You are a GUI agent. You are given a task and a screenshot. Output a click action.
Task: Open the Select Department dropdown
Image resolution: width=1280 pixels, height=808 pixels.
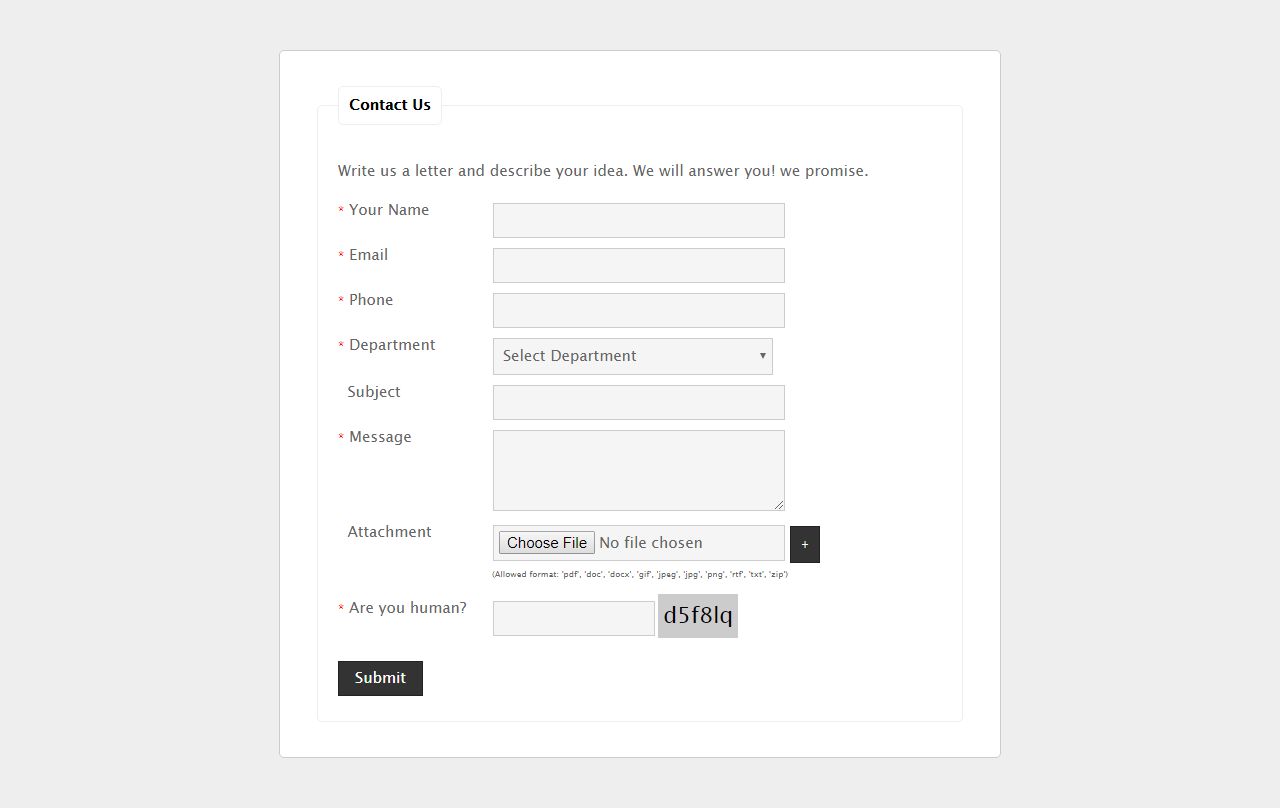tap(632, 356)
